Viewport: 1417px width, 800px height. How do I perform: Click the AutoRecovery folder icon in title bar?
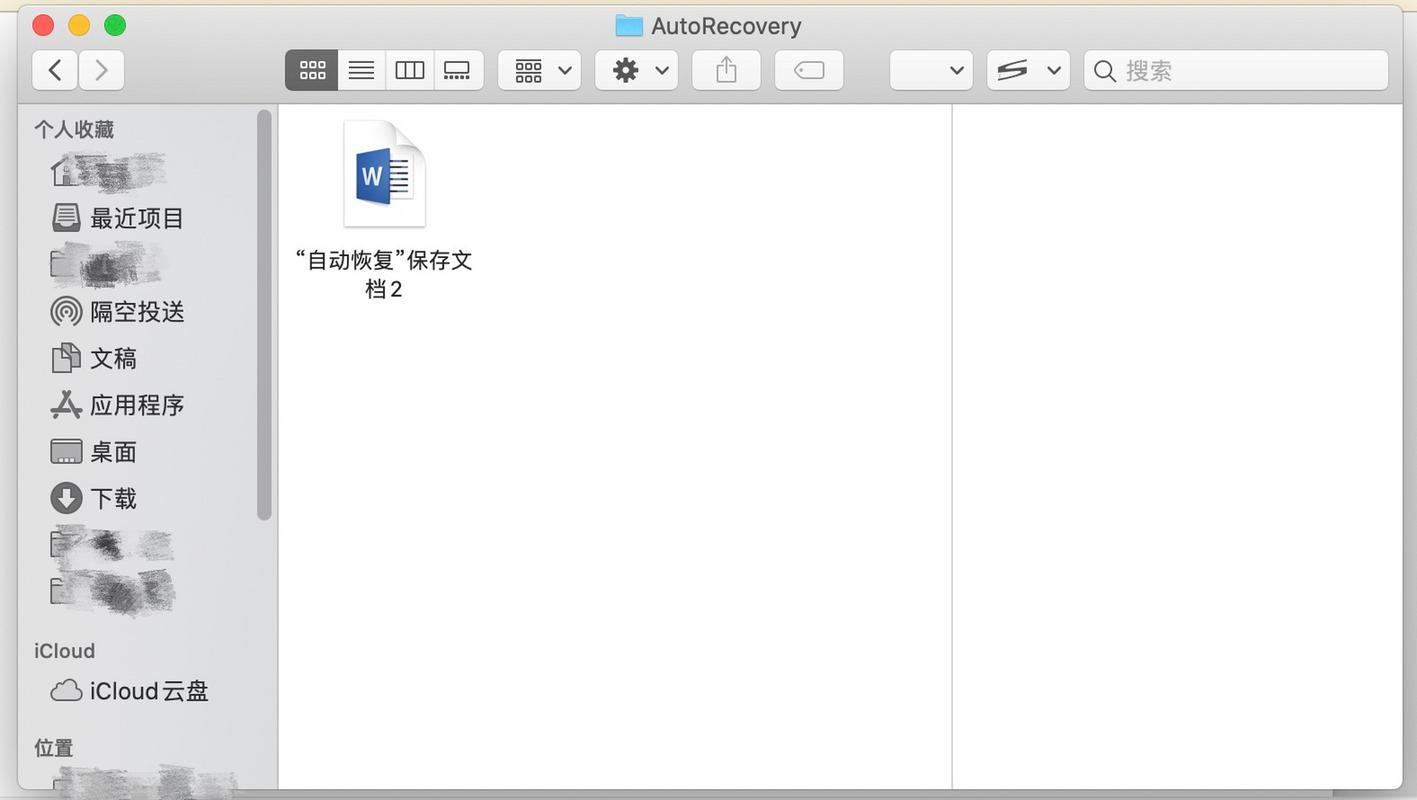[629, 26]
